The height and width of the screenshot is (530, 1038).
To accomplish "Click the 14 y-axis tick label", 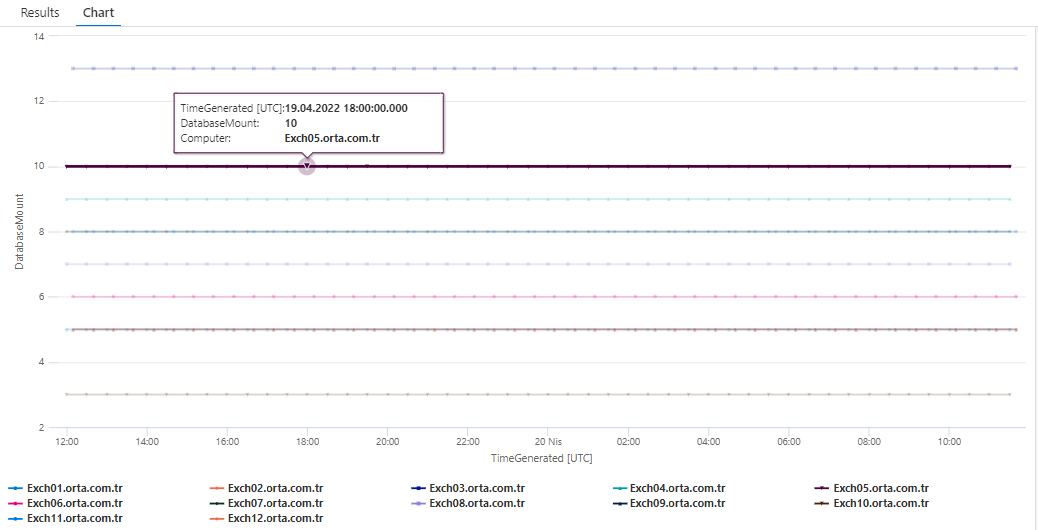I will coord(39,36).
